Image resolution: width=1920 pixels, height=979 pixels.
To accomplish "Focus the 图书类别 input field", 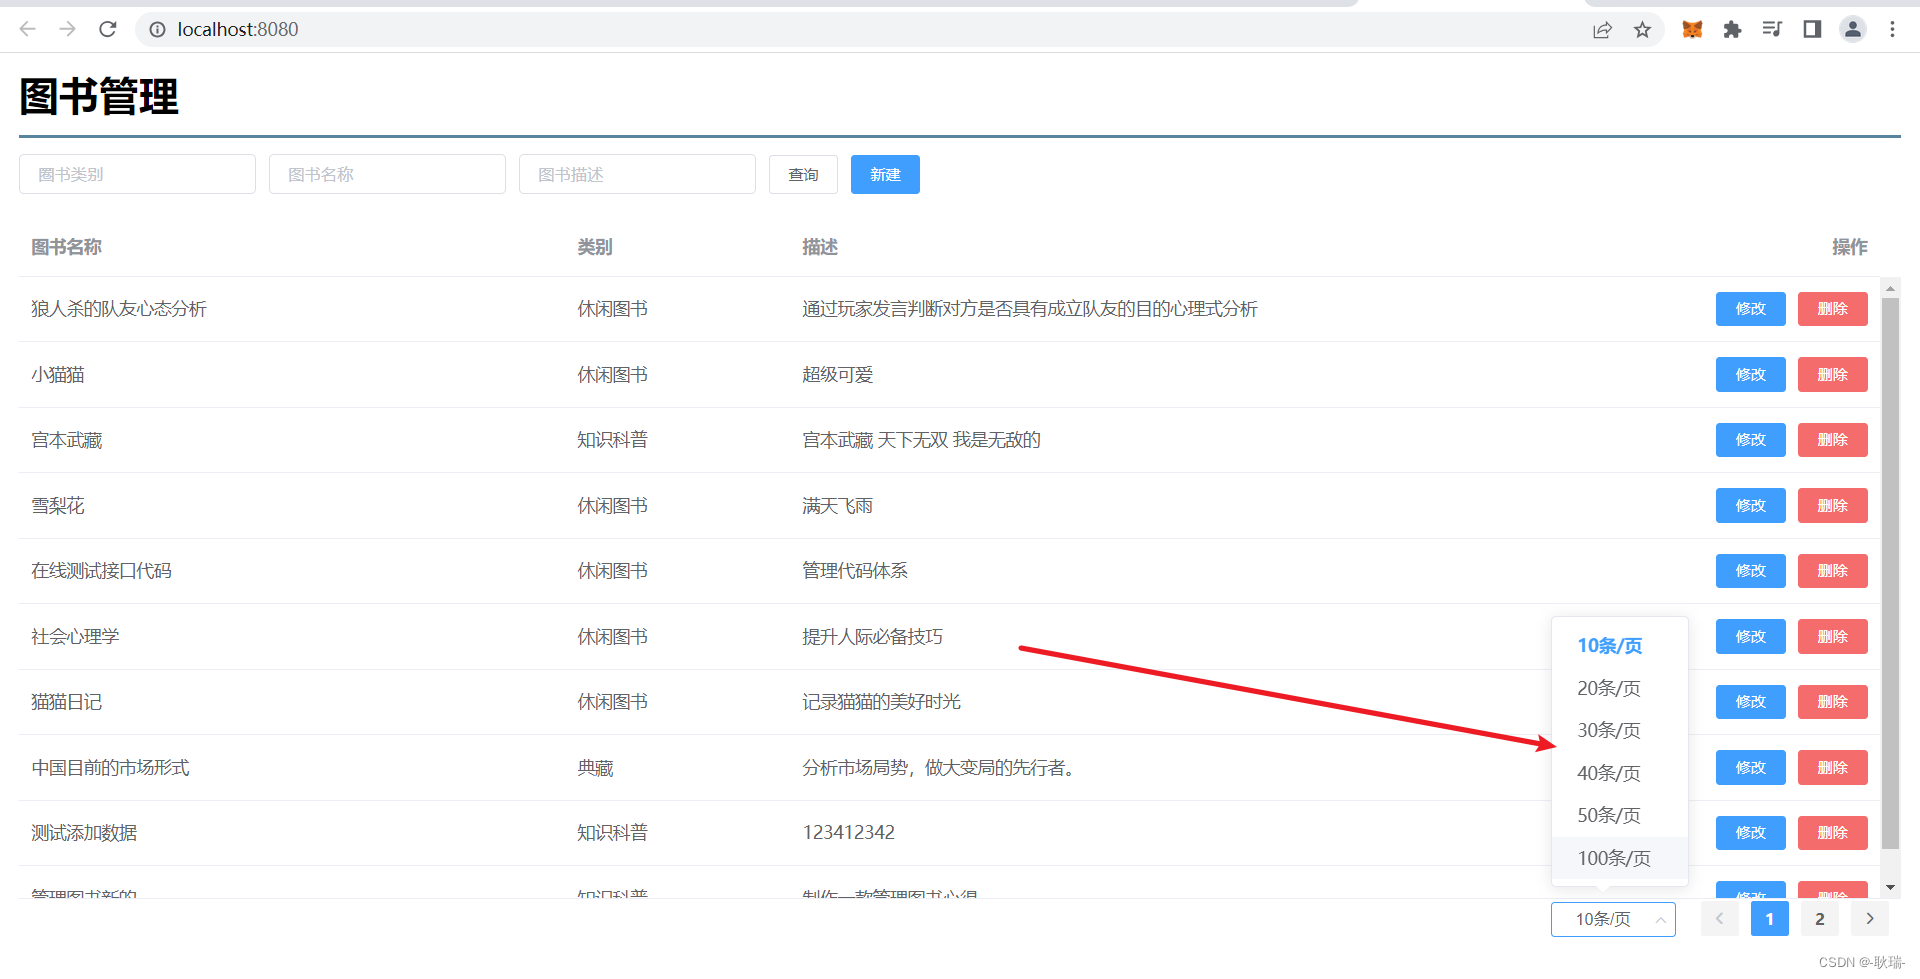I will click(x=137, y=174).
